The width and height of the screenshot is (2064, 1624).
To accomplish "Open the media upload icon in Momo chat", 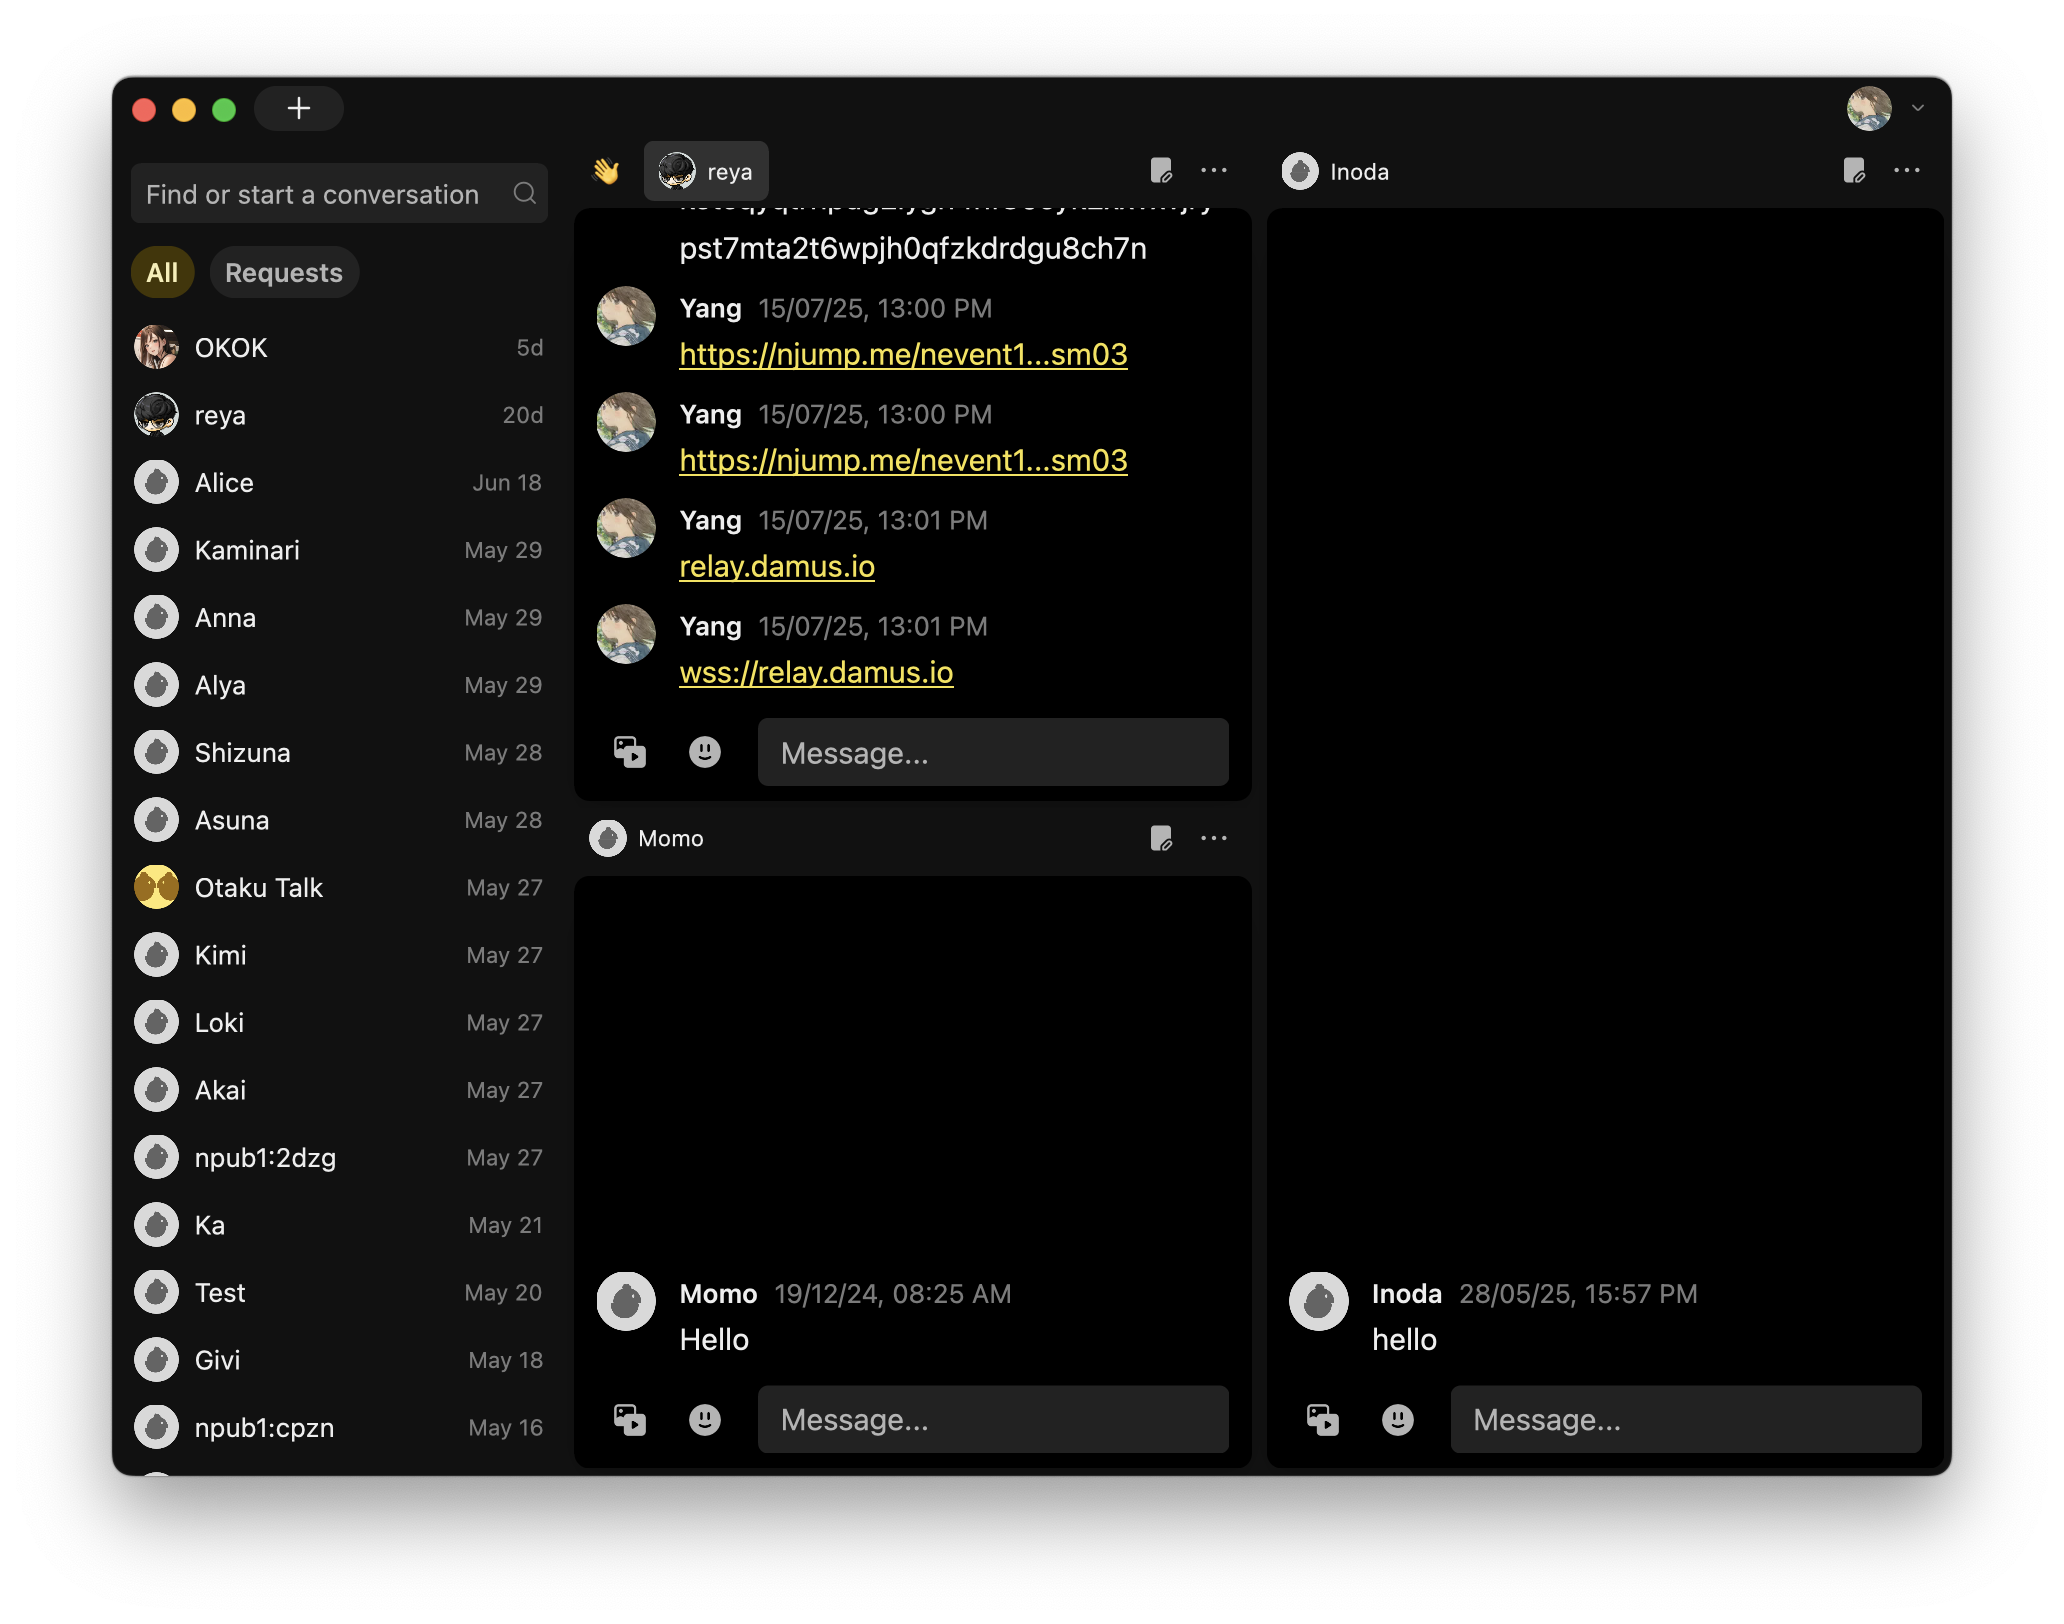I will coord(629,1419).
